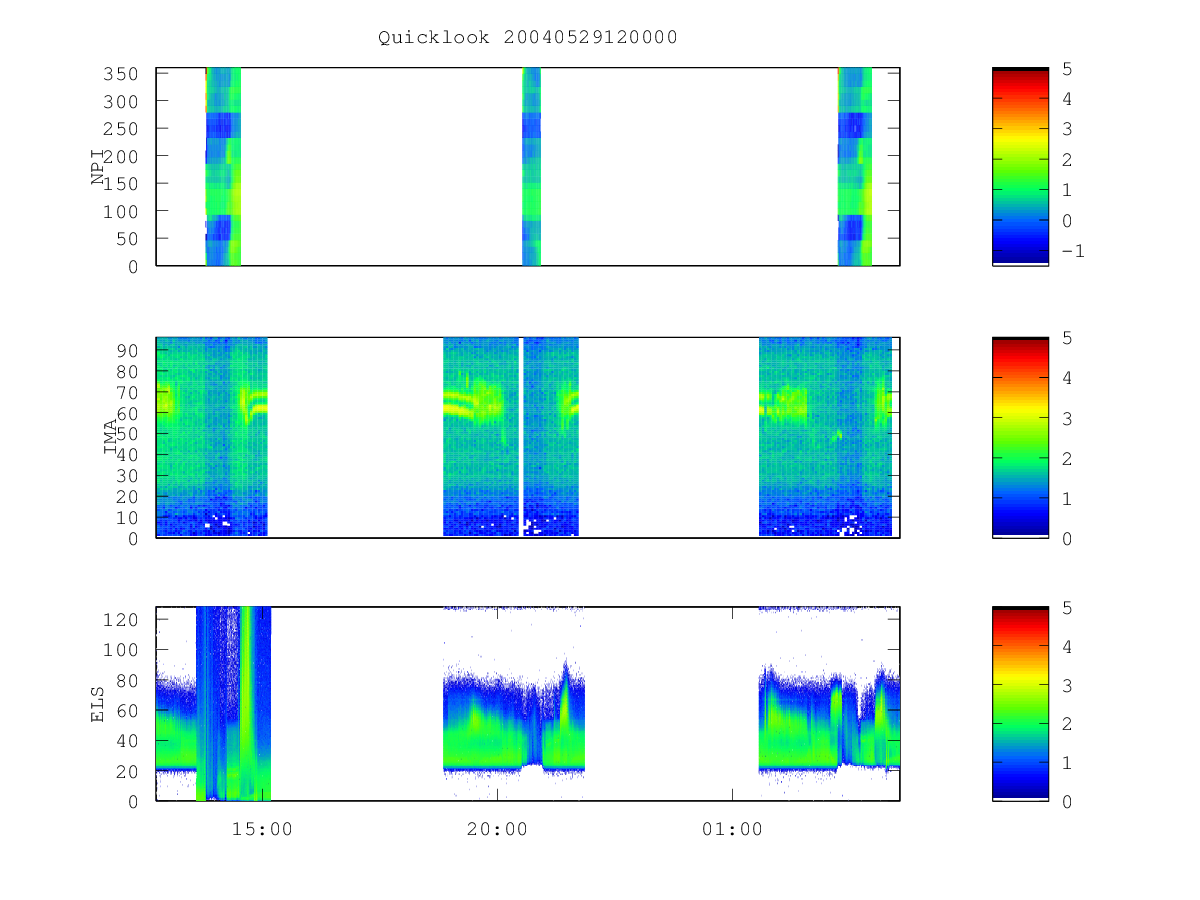This screenshot has width=1200, height=900.
Task: Click the IMA data block near 20:00
Action: point(511,438)
